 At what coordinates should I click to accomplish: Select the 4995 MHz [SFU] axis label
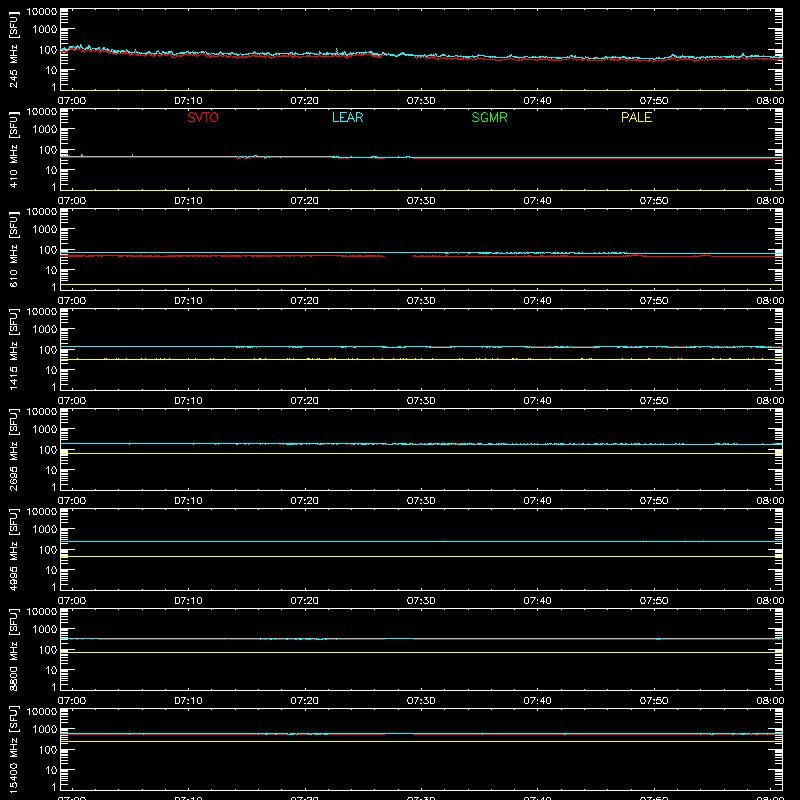pos(13,549)
